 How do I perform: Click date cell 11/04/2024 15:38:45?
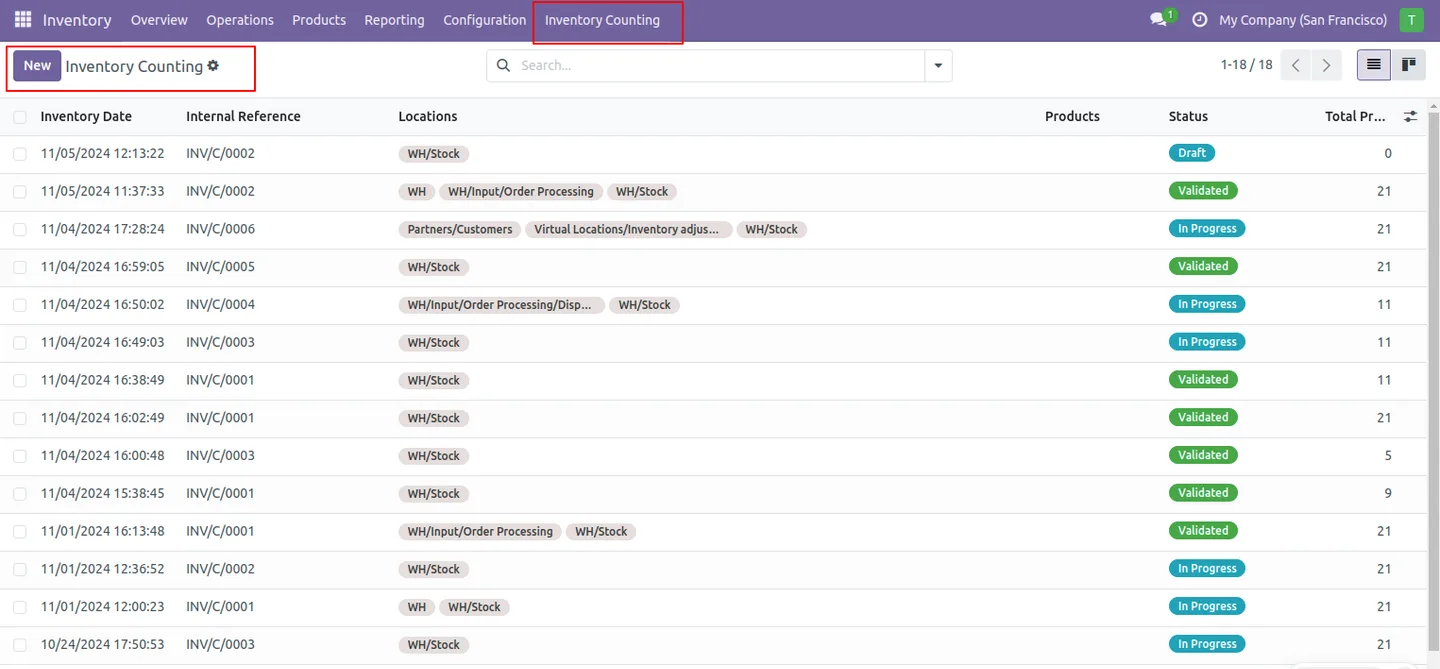click(103, 494)
